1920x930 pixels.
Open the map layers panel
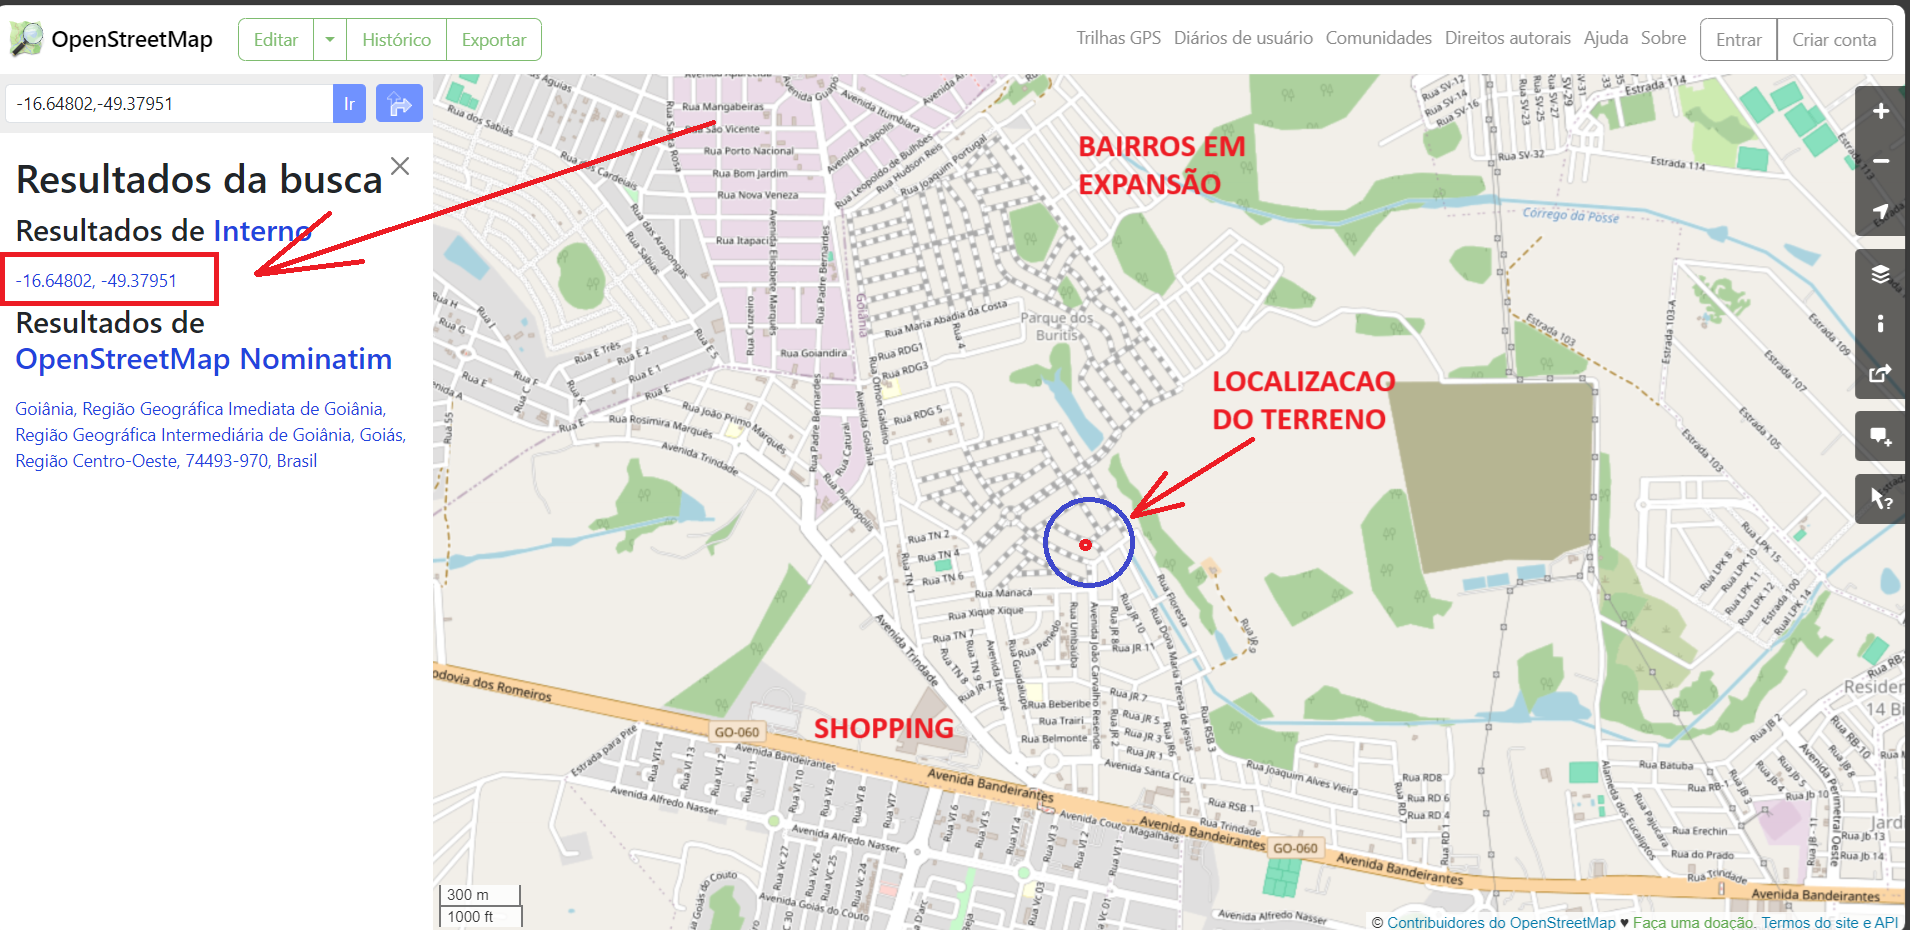point(1880,274)
